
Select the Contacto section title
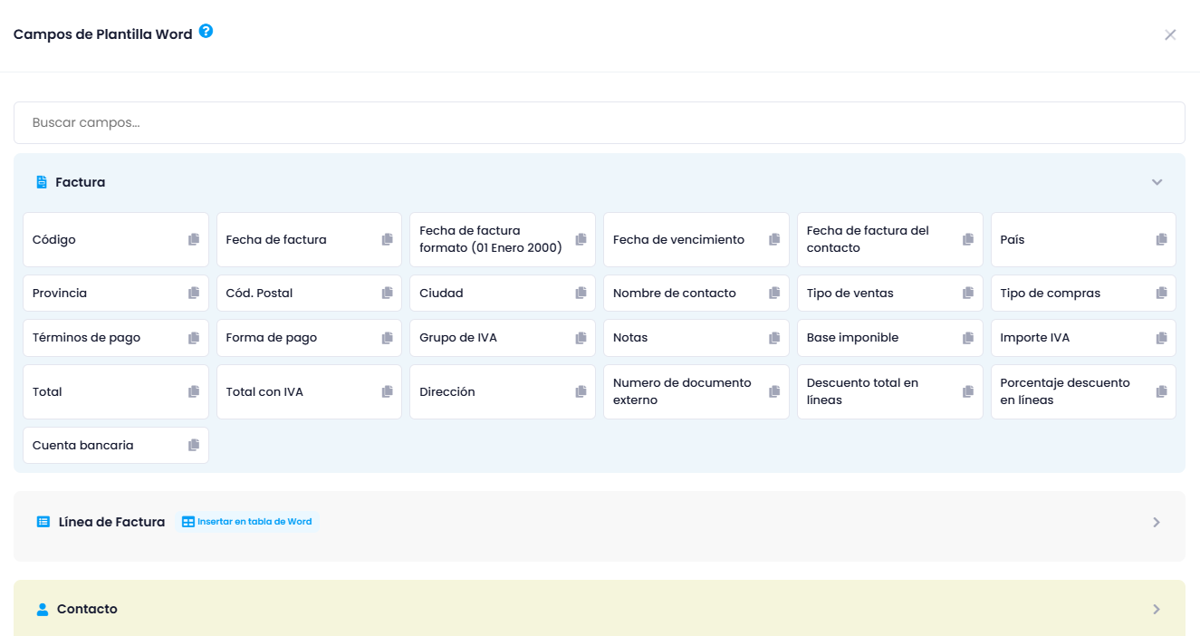[x=87, y=609]
